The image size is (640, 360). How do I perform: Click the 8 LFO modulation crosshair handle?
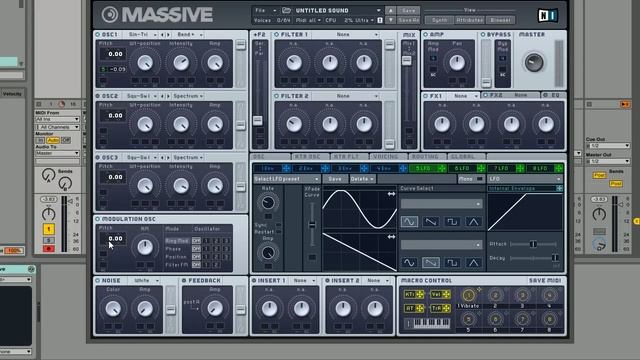click(558, 168)
